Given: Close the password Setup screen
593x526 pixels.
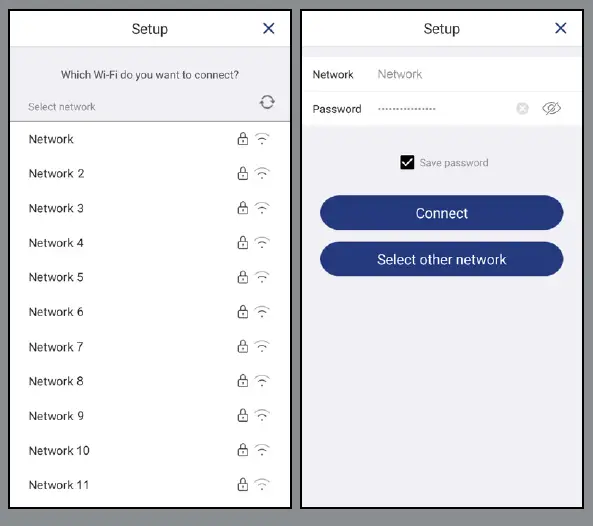Looking at the screenshot, I should click(x=560, y=28).
